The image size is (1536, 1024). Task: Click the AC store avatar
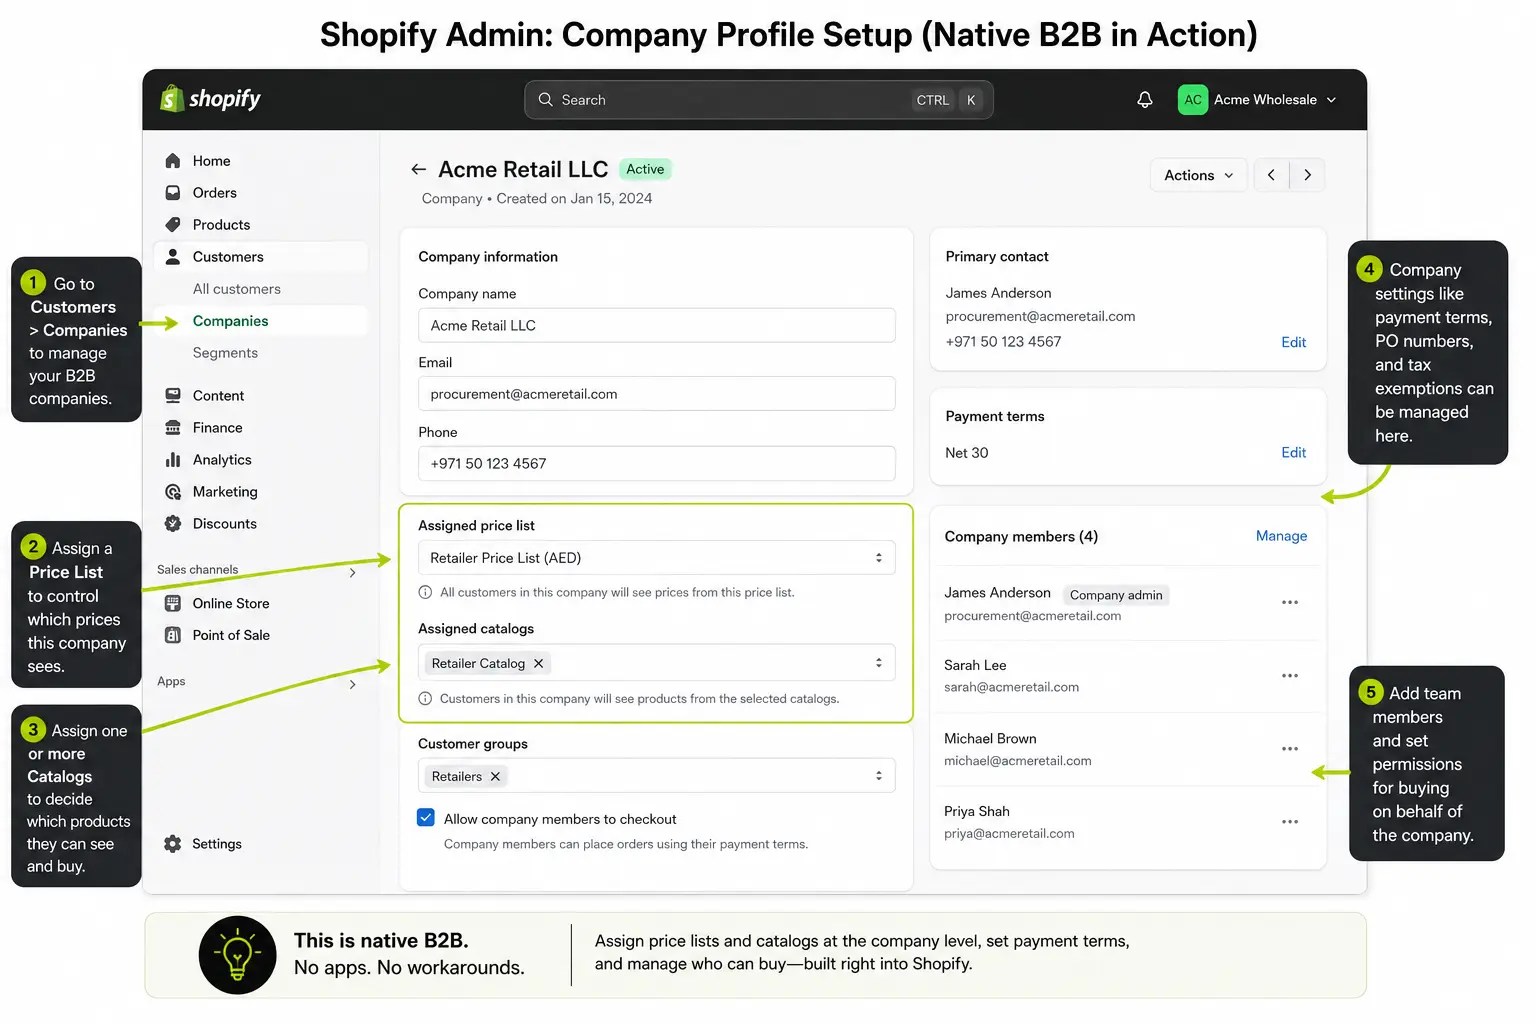click(1193, 100)
